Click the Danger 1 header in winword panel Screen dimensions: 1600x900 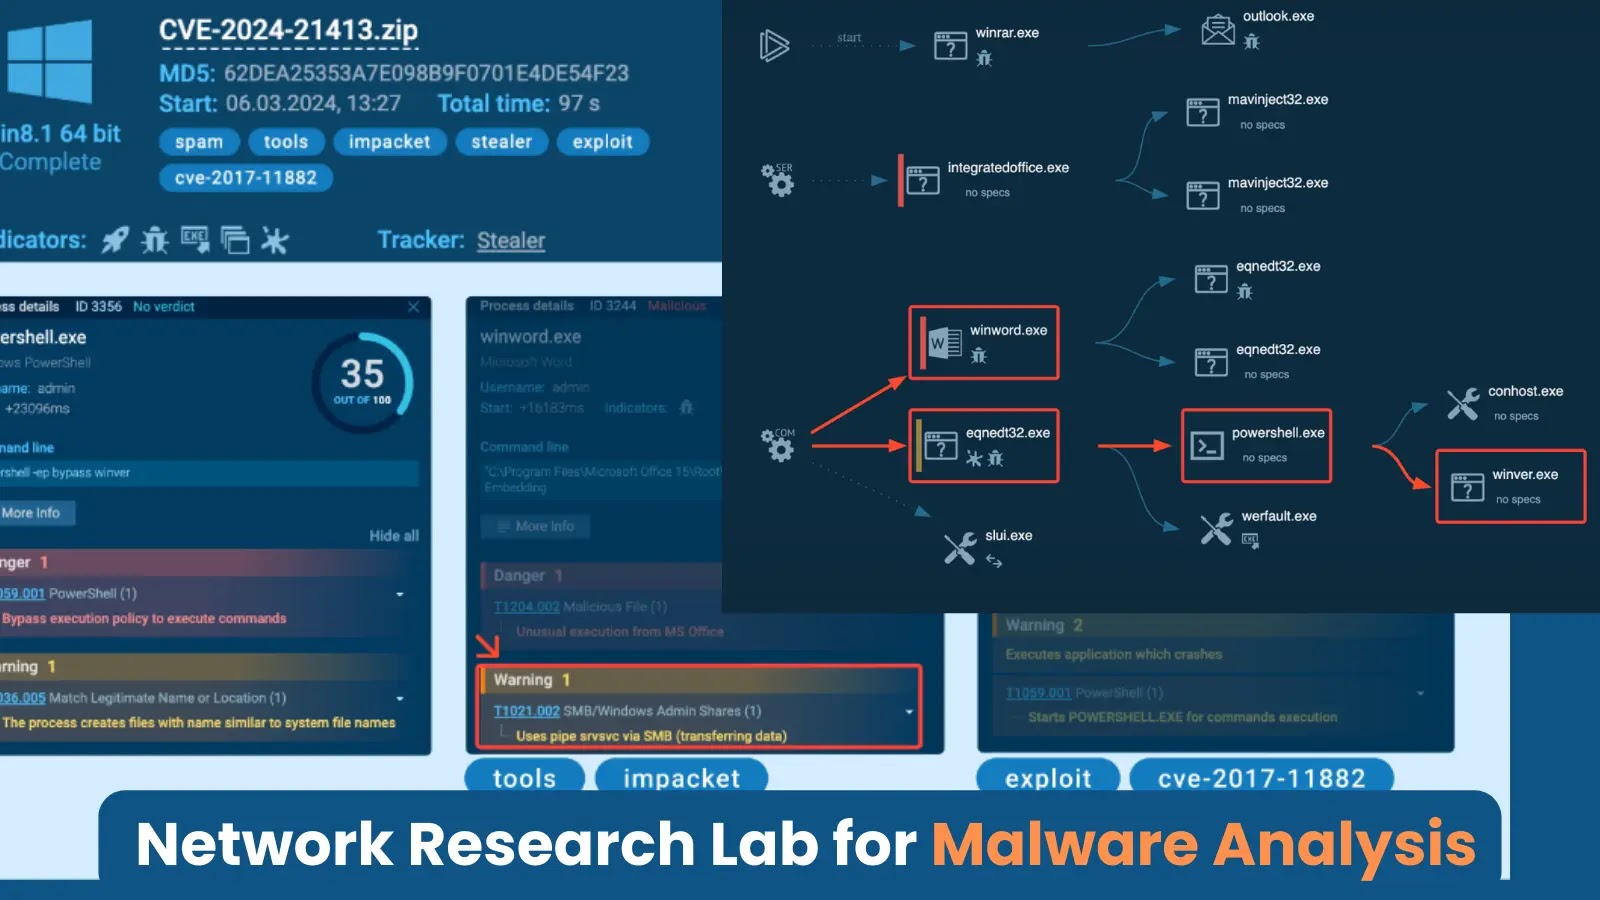tap(601, 576)
